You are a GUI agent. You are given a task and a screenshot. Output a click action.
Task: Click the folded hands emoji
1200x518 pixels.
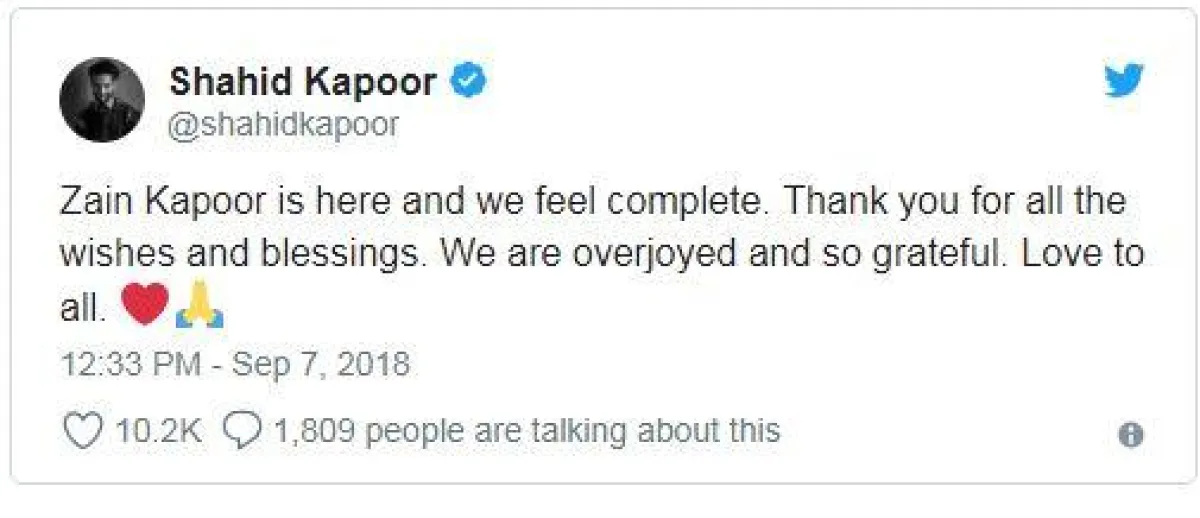point(199,305)
